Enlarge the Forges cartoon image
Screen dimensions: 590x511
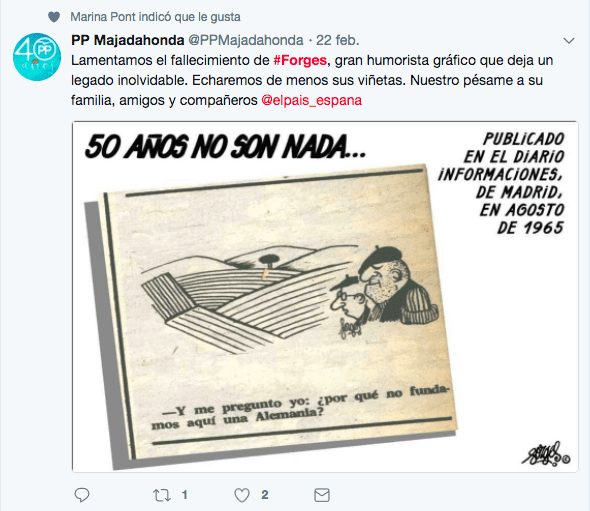[325, 297]
